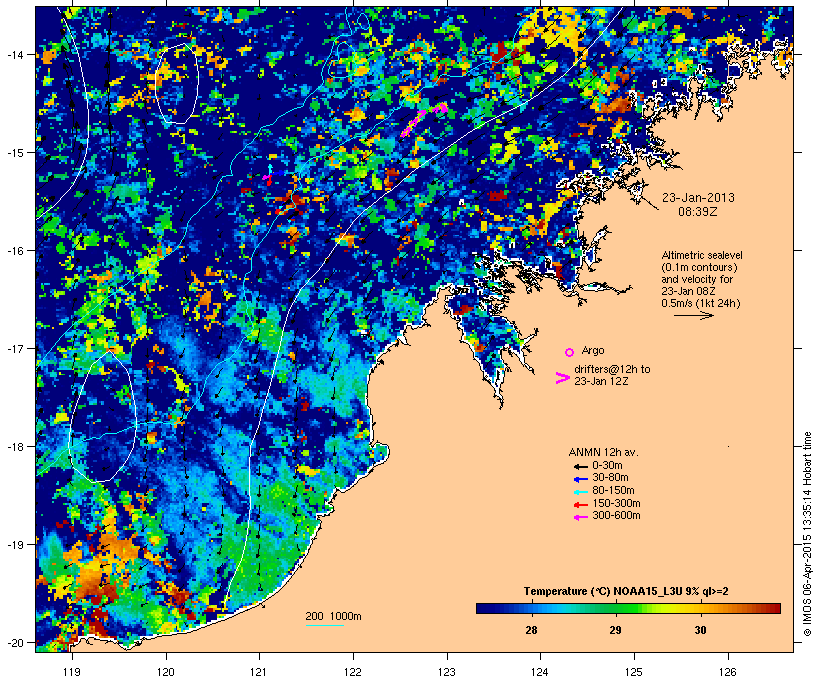Click the cyan 200m isobath legend line

tap(325, 625)
